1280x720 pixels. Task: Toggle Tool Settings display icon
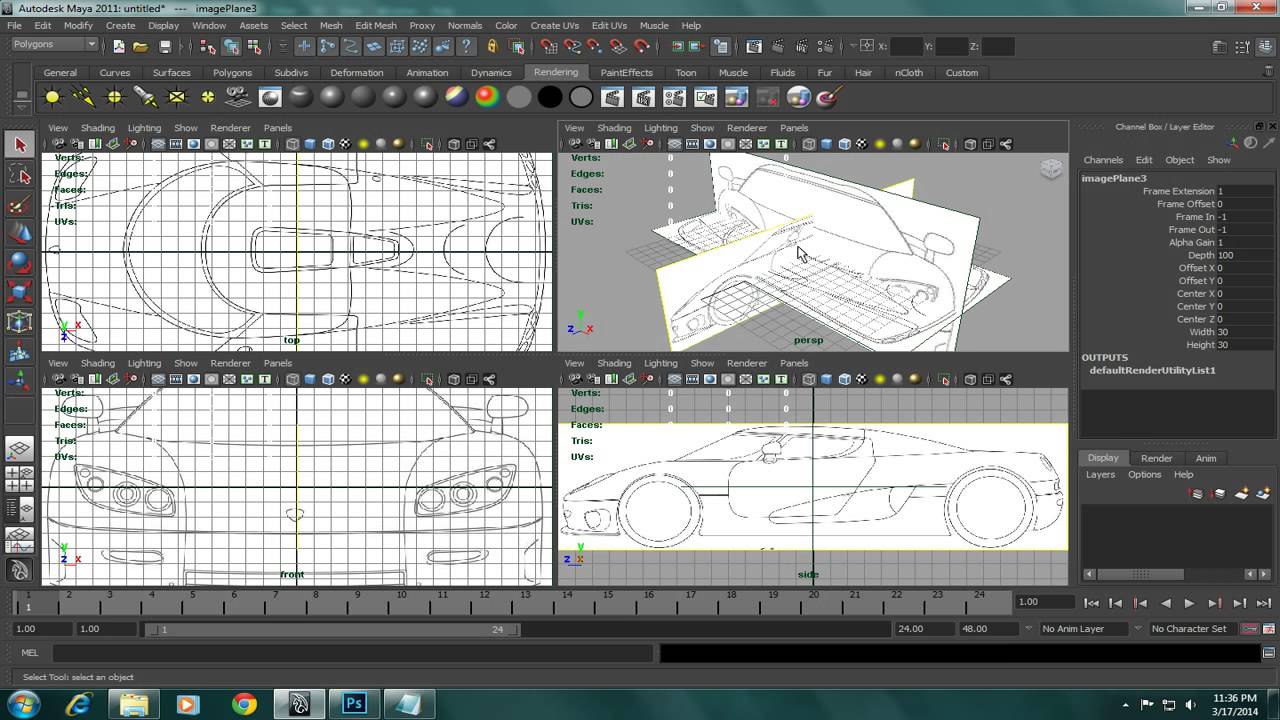pos(1243,46)
